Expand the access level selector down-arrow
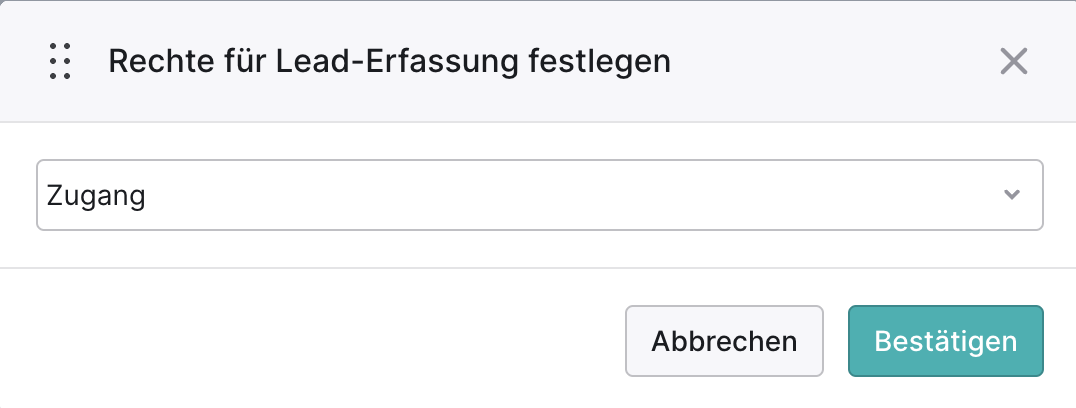 (x=1011, y=195)
